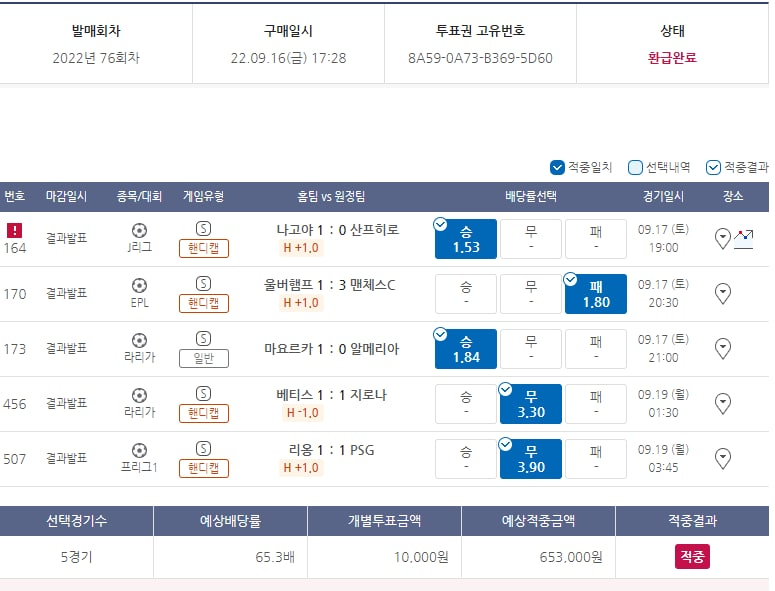This screenshot has height=591, width=775.
Task: Open the location pin for the Betis match
Action: pos(723,404)
